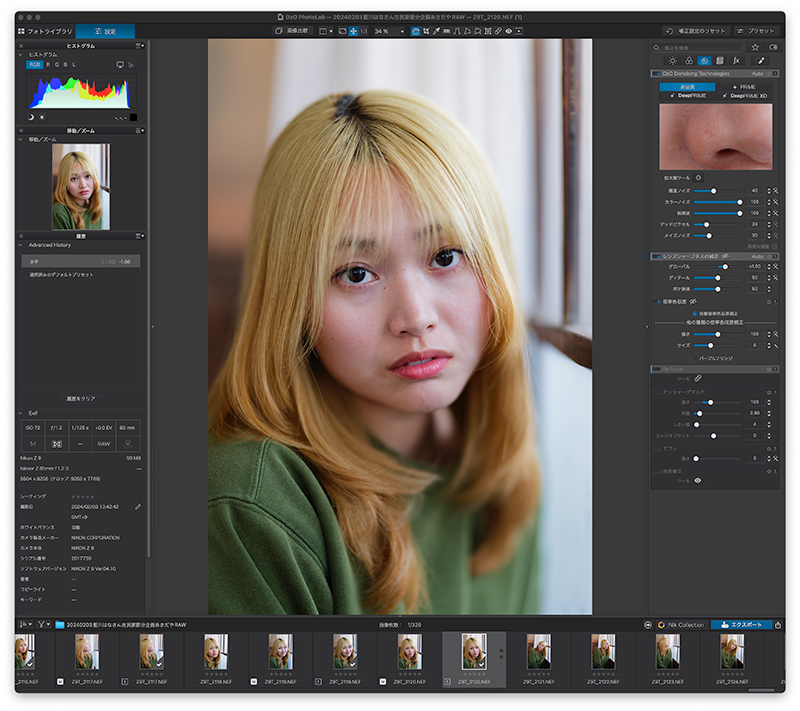Open the Color corrections palette icon
The image size is (800, 711).
point(688,61)
